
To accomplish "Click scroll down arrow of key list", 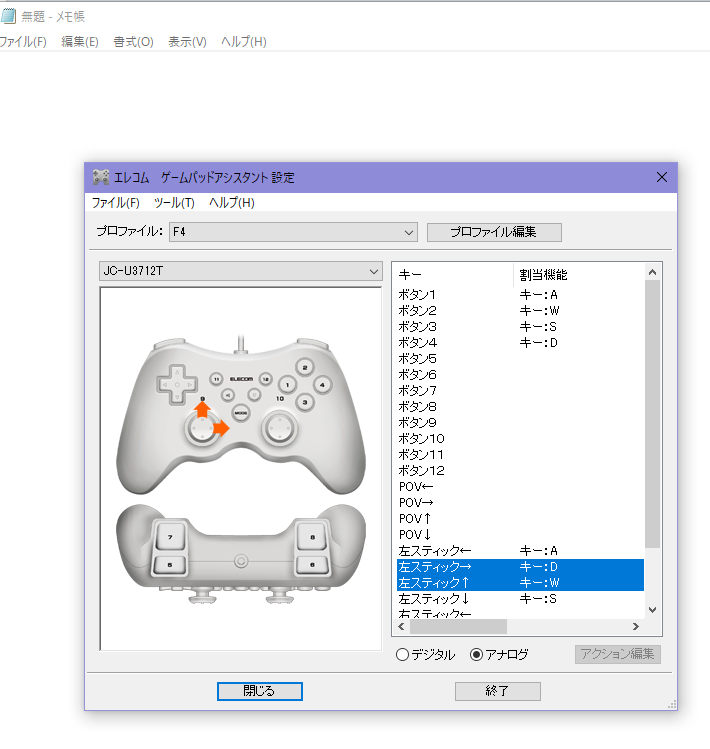I will (652, 610).
